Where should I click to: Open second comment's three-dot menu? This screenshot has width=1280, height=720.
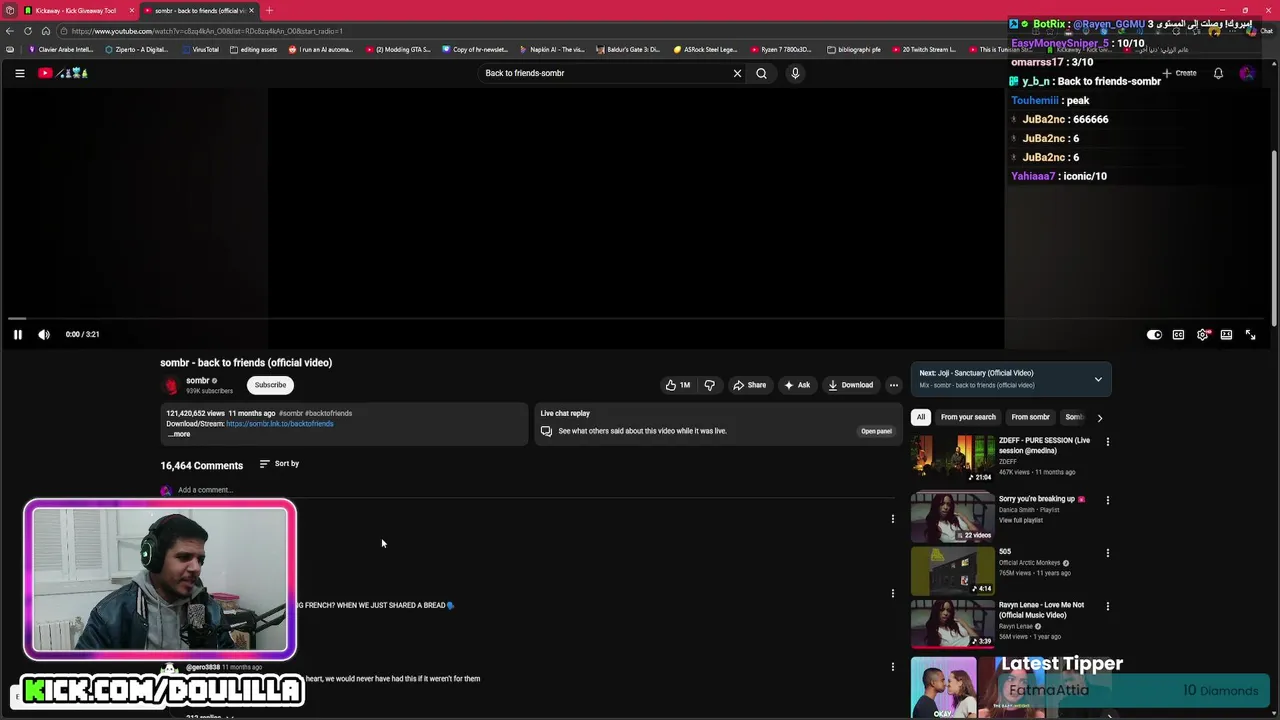click(x=893, y=593)
